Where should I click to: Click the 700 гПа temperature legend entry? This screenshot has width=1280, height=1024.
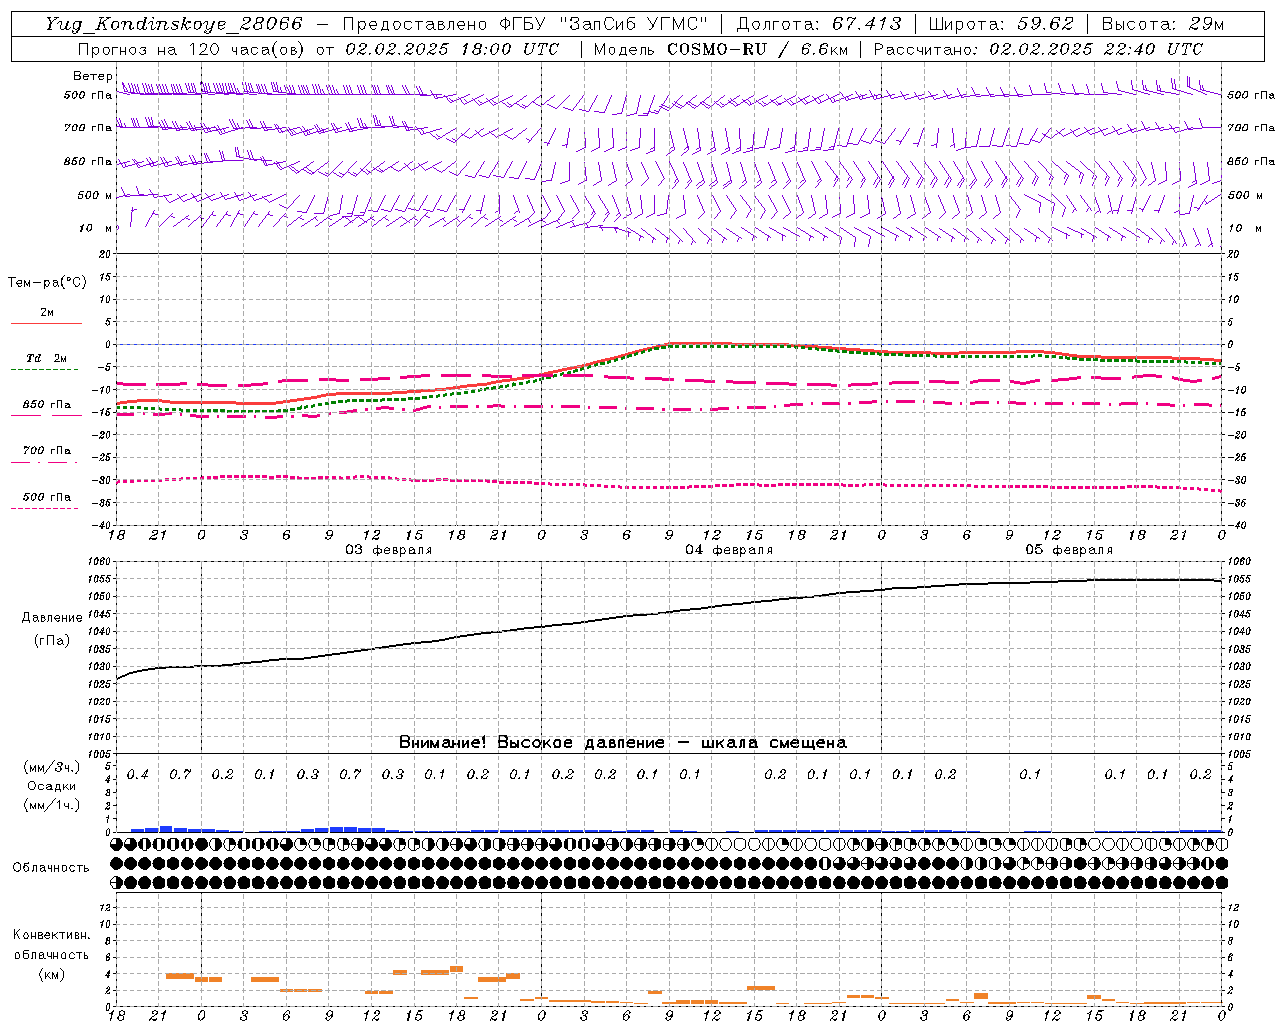coord(46,451)
